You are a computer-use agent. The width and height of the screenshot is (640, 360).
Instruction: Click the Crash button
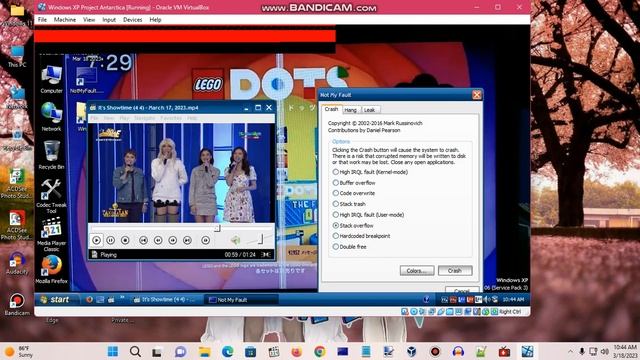click(455, 271)
